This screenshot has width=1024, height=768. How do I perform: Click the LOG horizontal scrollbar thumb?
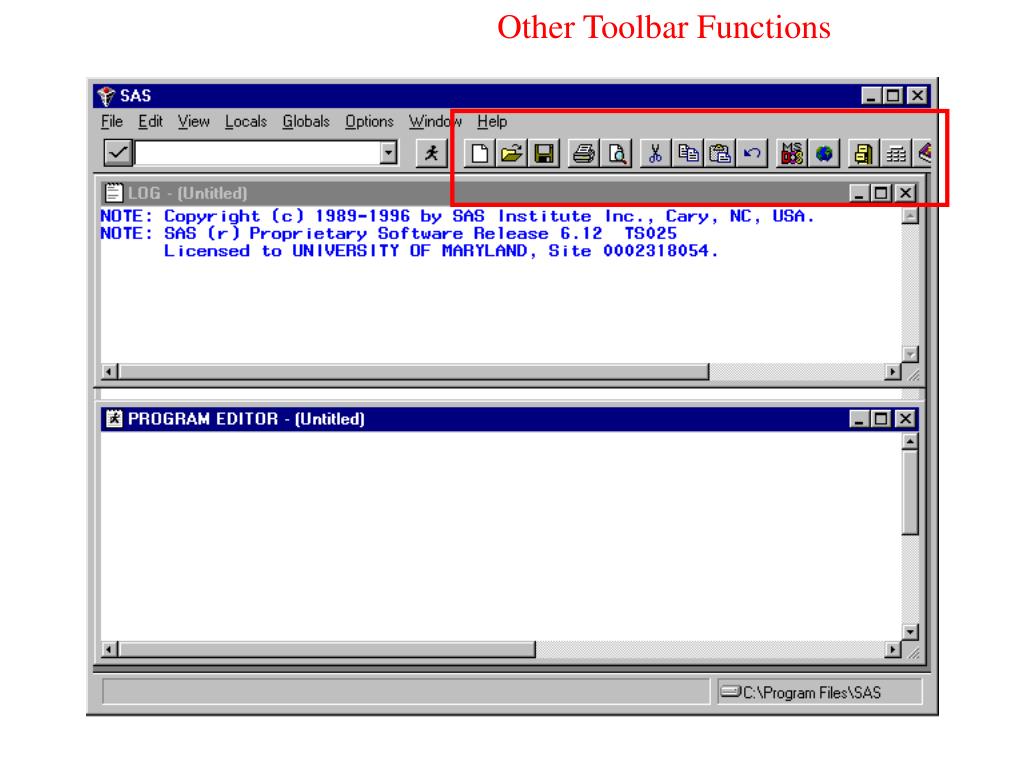(x=414, y=372)
